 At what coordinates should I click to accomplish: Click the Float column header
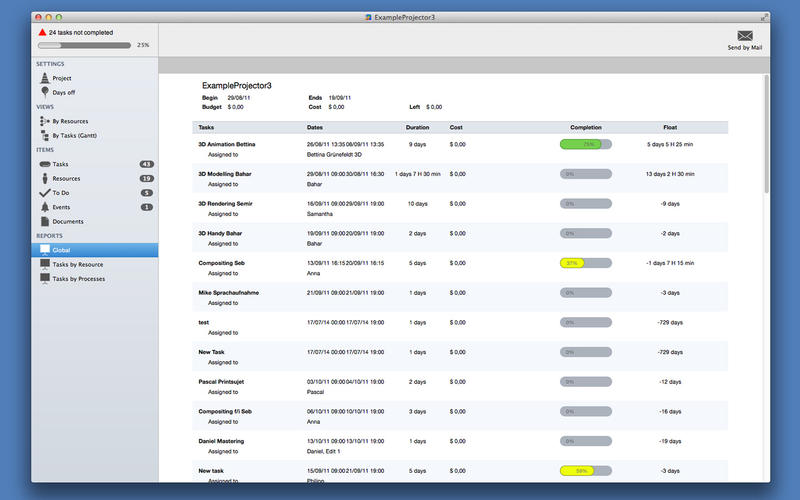(670, 127)
